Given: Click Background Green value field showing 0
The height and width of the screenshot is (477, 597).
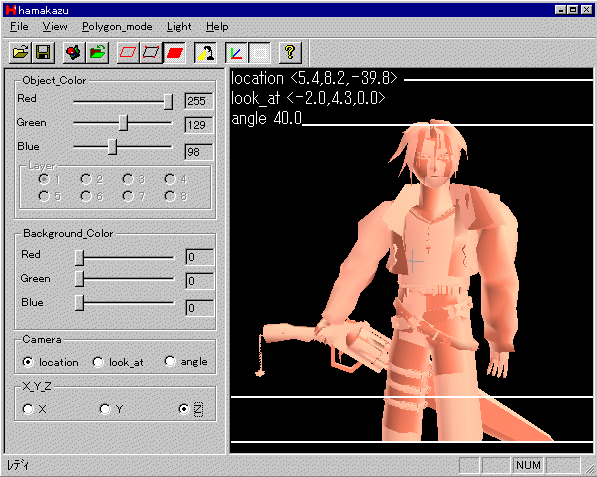Looking at the screenshot, I should tap(200, 281).
